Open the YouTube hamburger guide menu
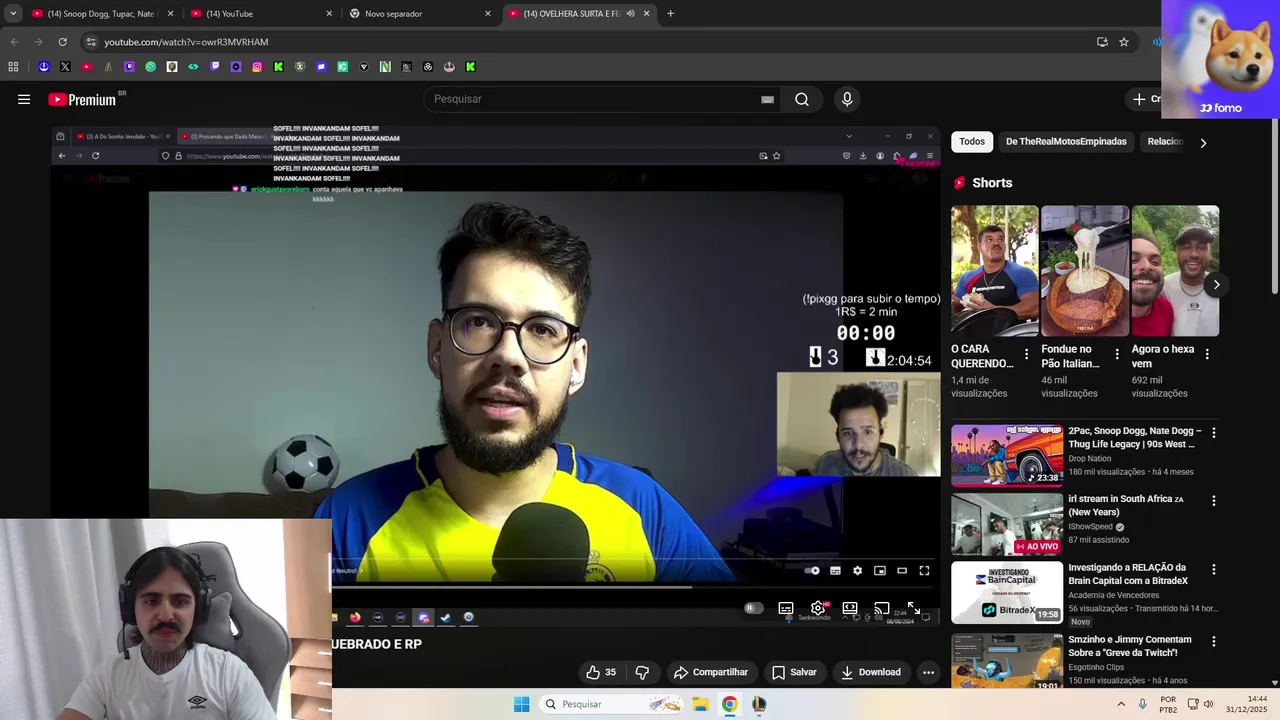This screenshot has height=720, width=1280. [24, 99]
